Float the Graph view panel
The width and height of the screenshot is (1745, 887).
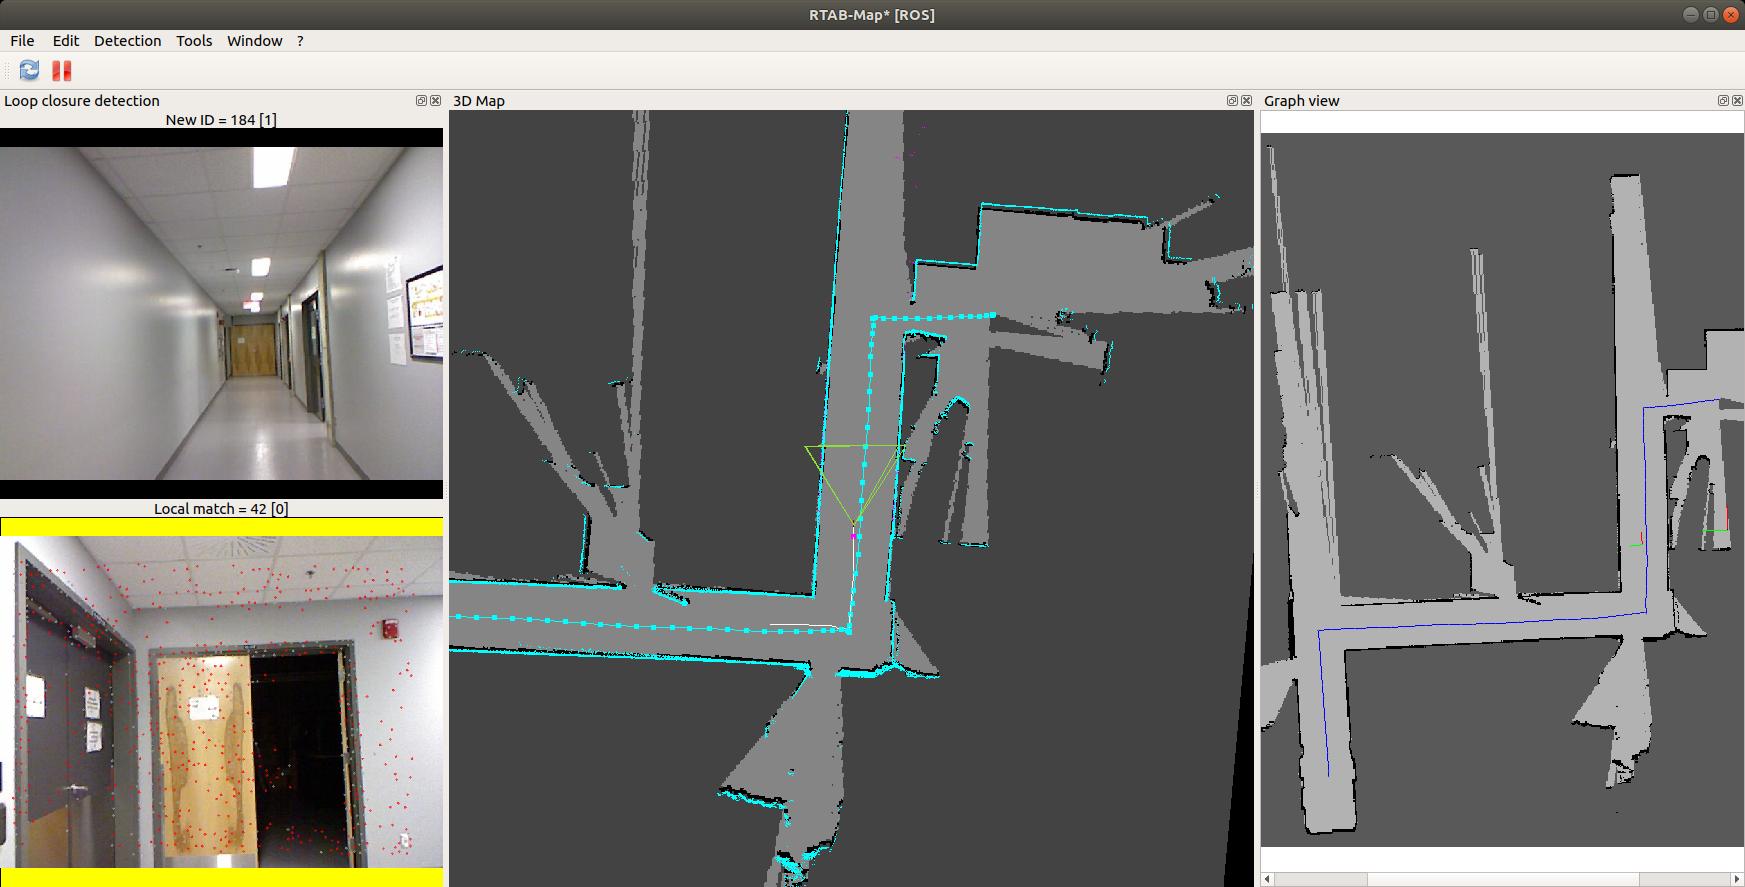coord(1723,101)
